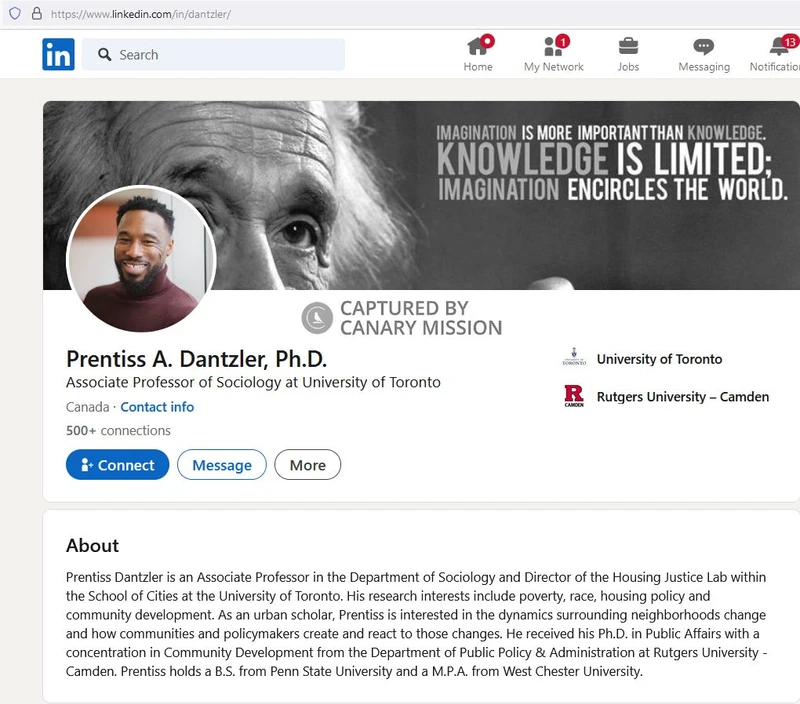Open the Home navigation icon
800x704 pixels.
(478, 46)
